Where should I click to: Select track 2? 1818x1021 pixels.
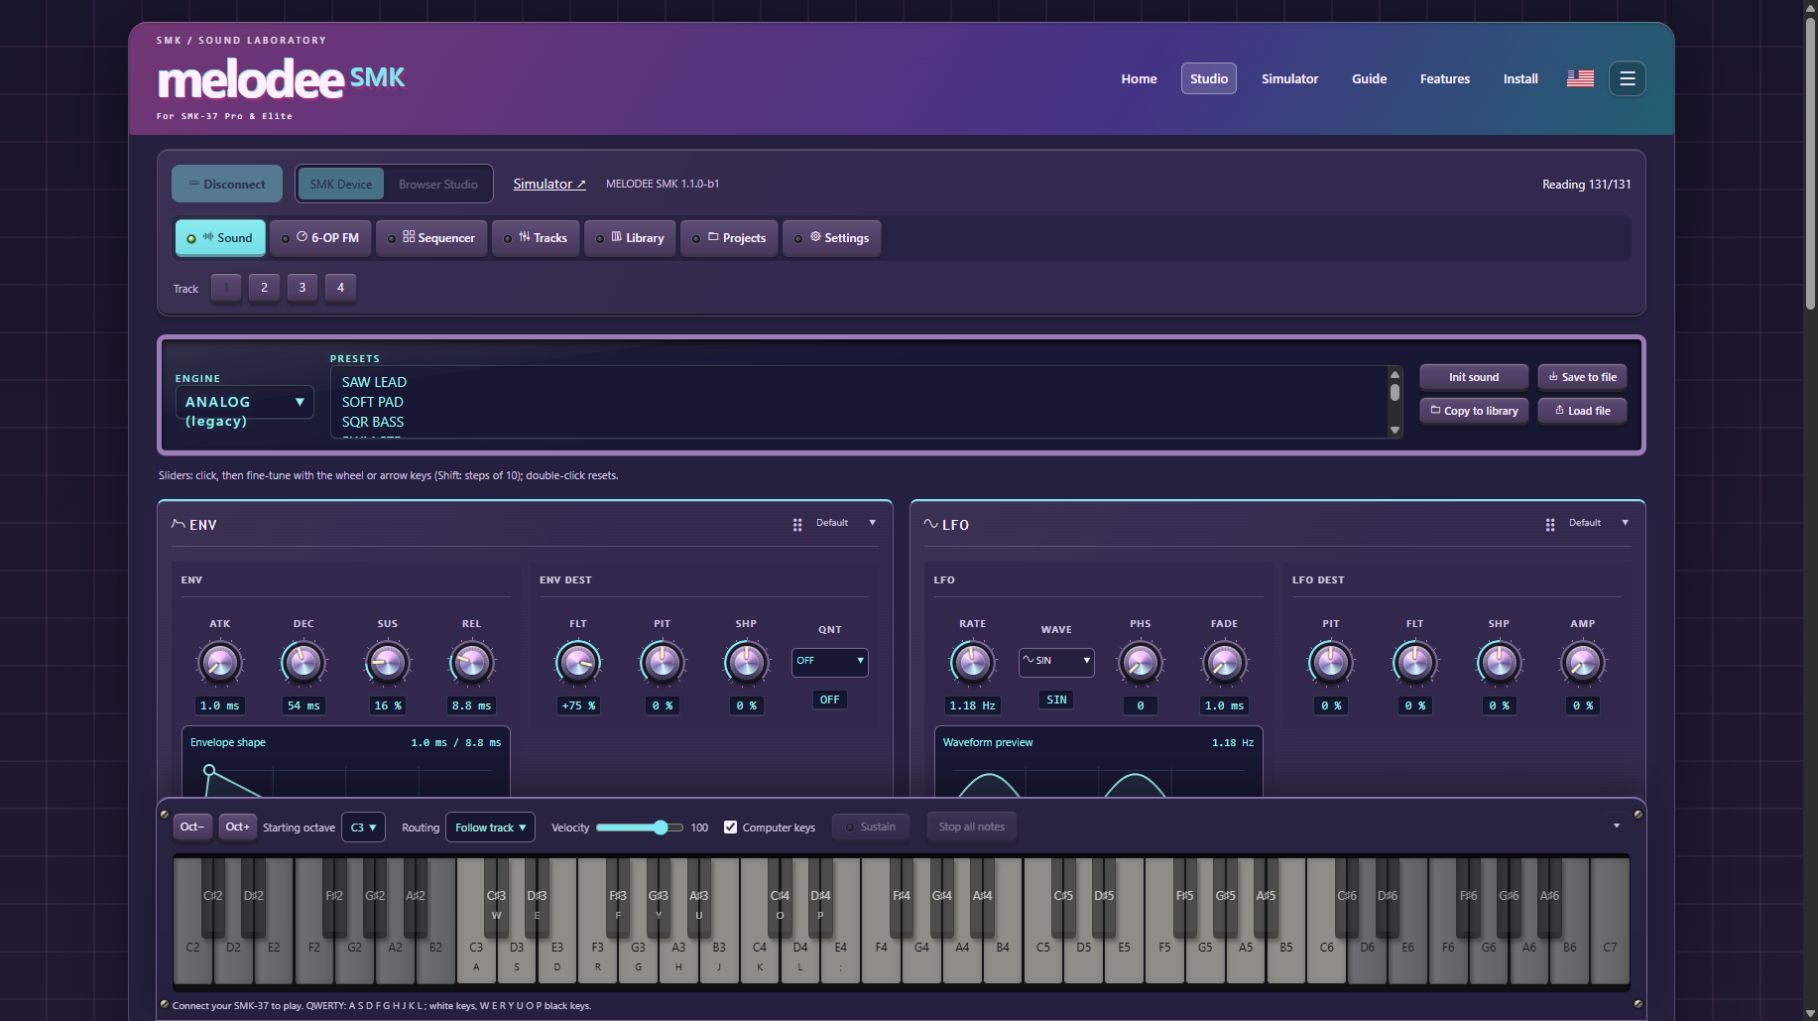(264, 288)
